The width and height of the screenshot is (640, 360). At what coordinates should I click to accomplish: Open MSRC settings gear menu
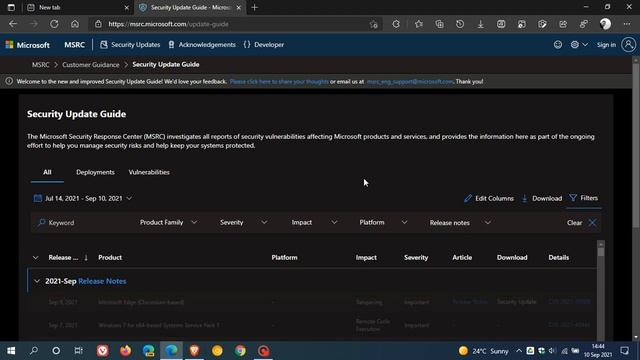tap(579, 44)
